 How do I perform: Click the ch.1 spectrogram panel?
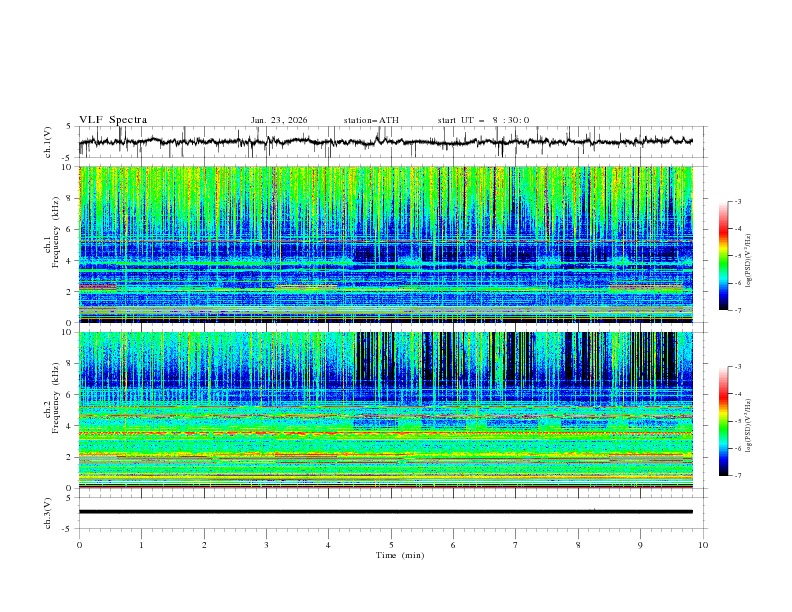click(x=385, y=244)
